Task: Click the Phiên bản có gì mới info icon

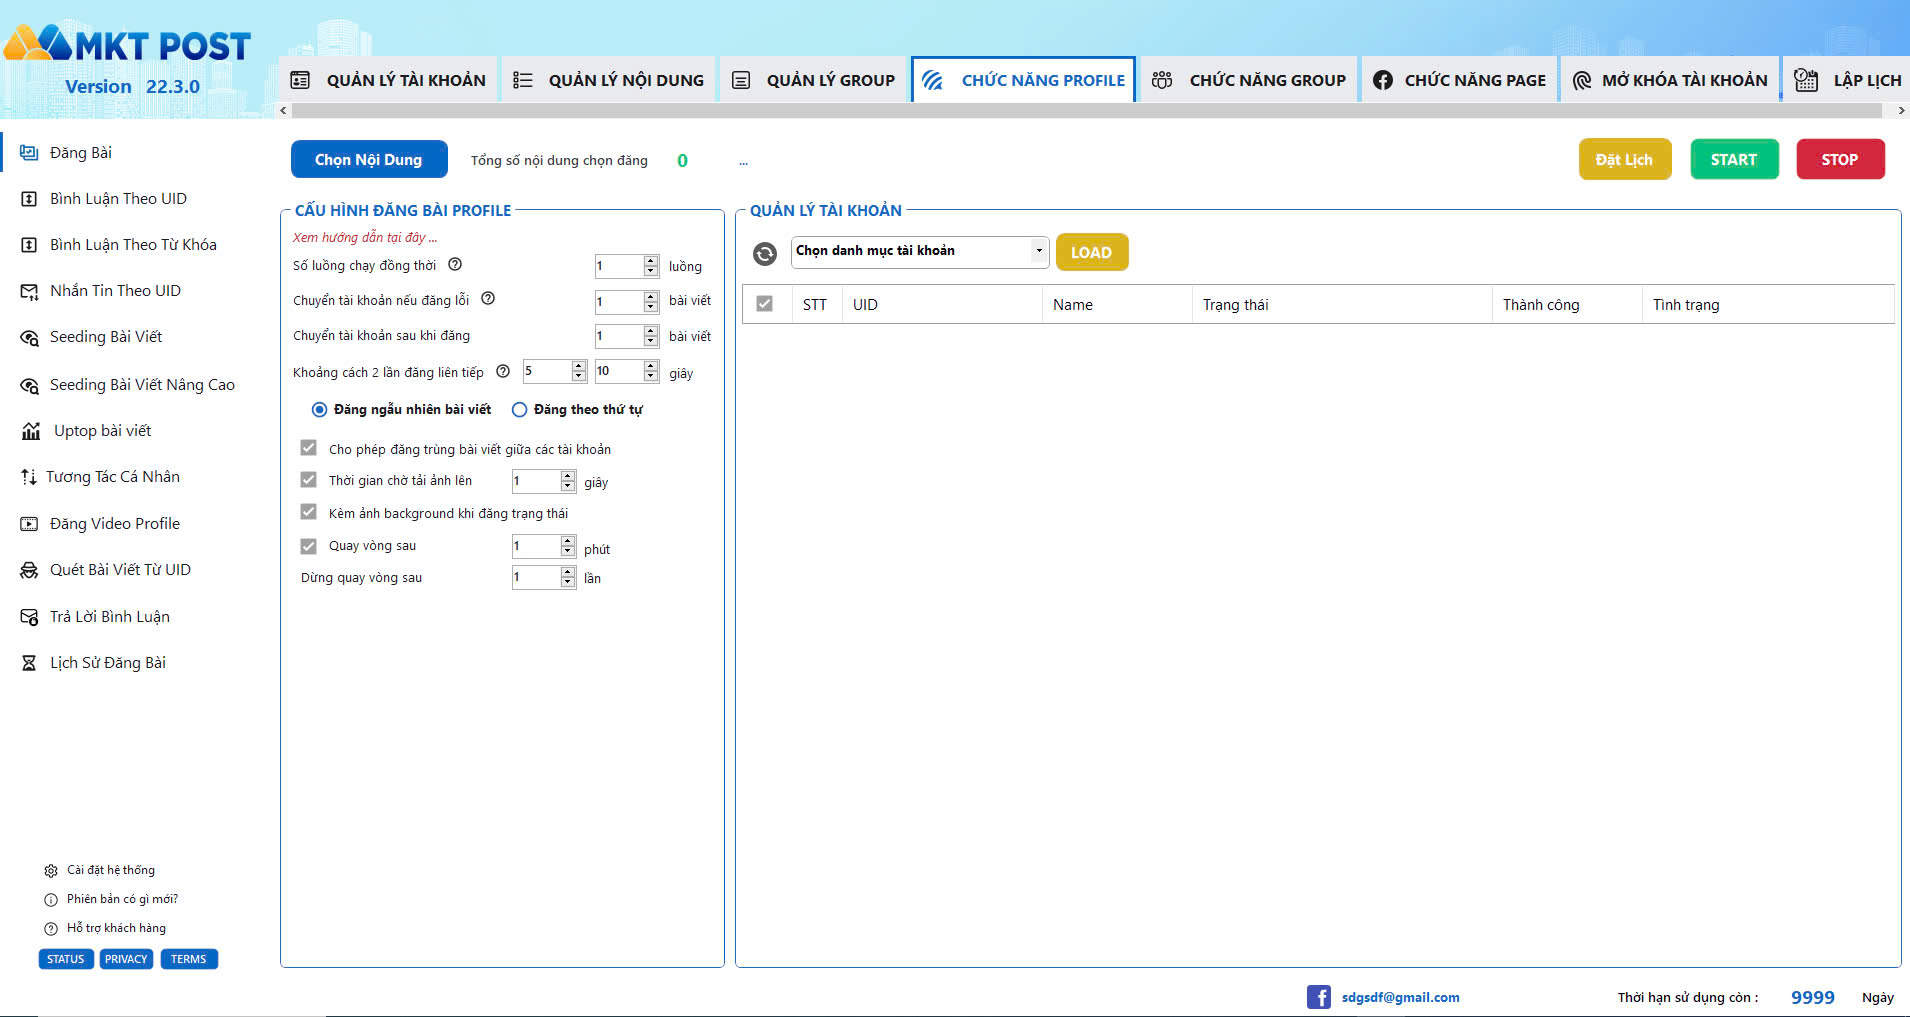Action: (x=51, y=900)
